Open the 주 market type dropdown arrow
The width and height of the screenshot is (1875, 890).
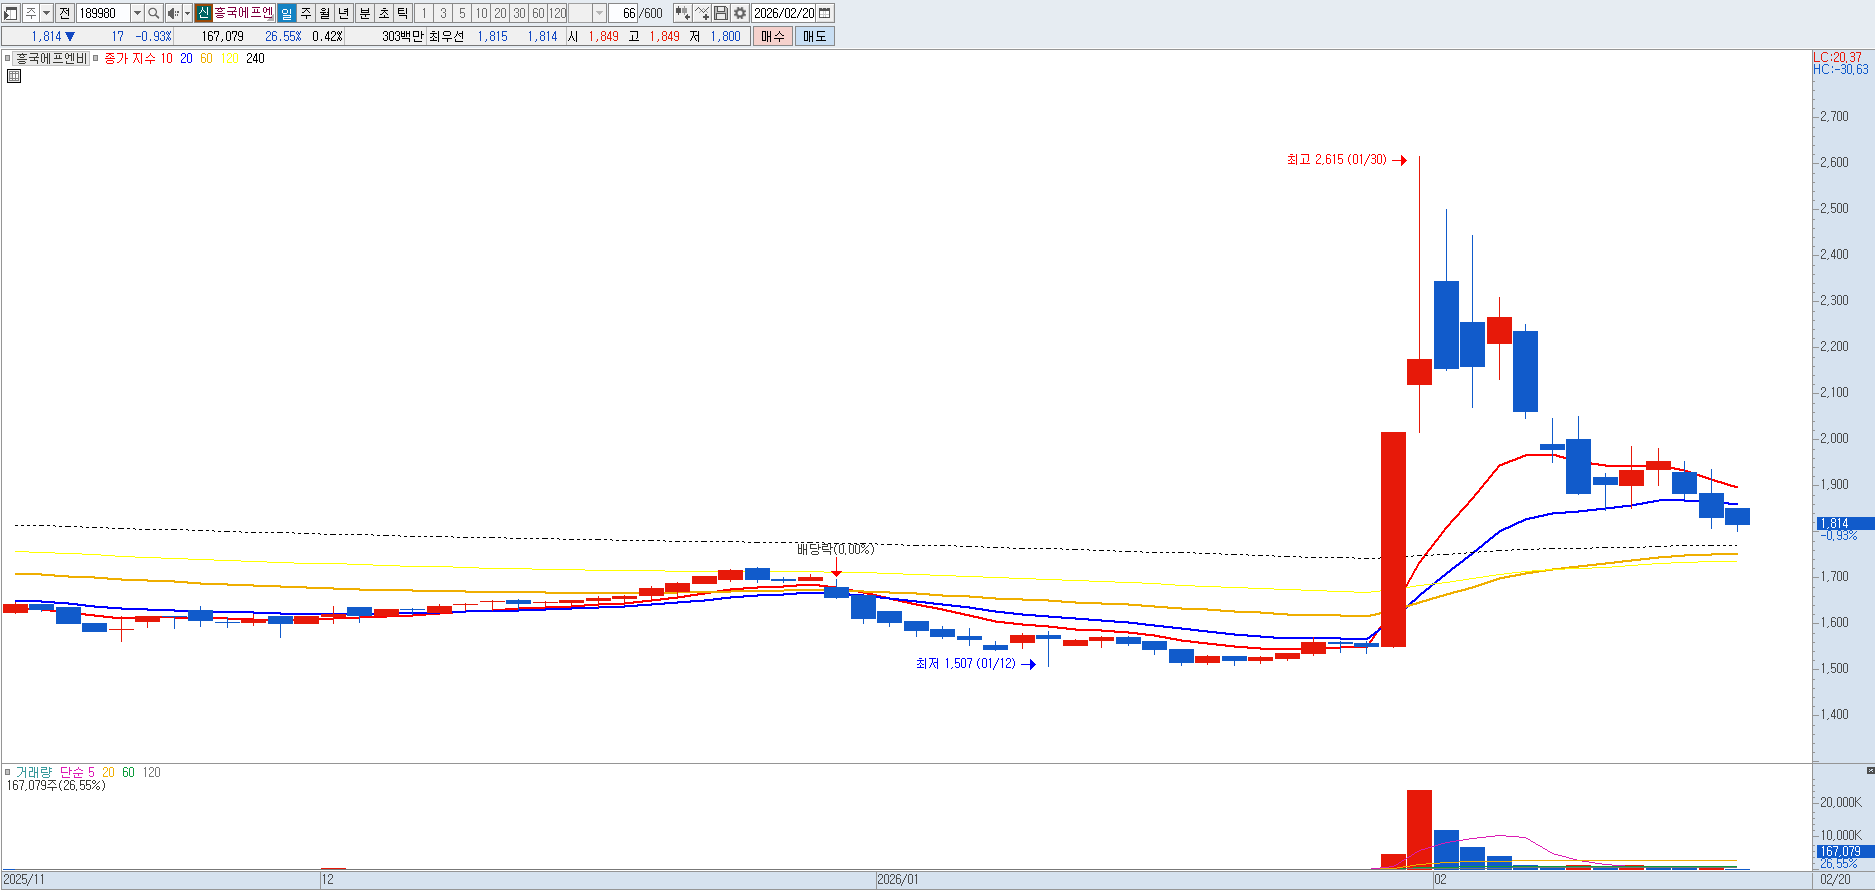point(46,13)
